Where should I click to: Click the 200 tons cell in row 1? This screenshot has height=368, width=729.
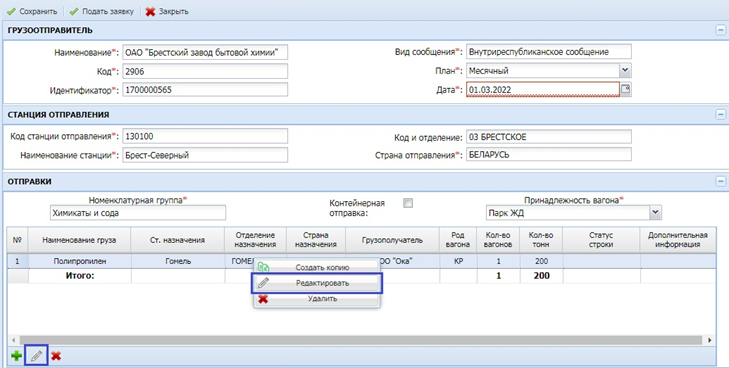(541, 261)
